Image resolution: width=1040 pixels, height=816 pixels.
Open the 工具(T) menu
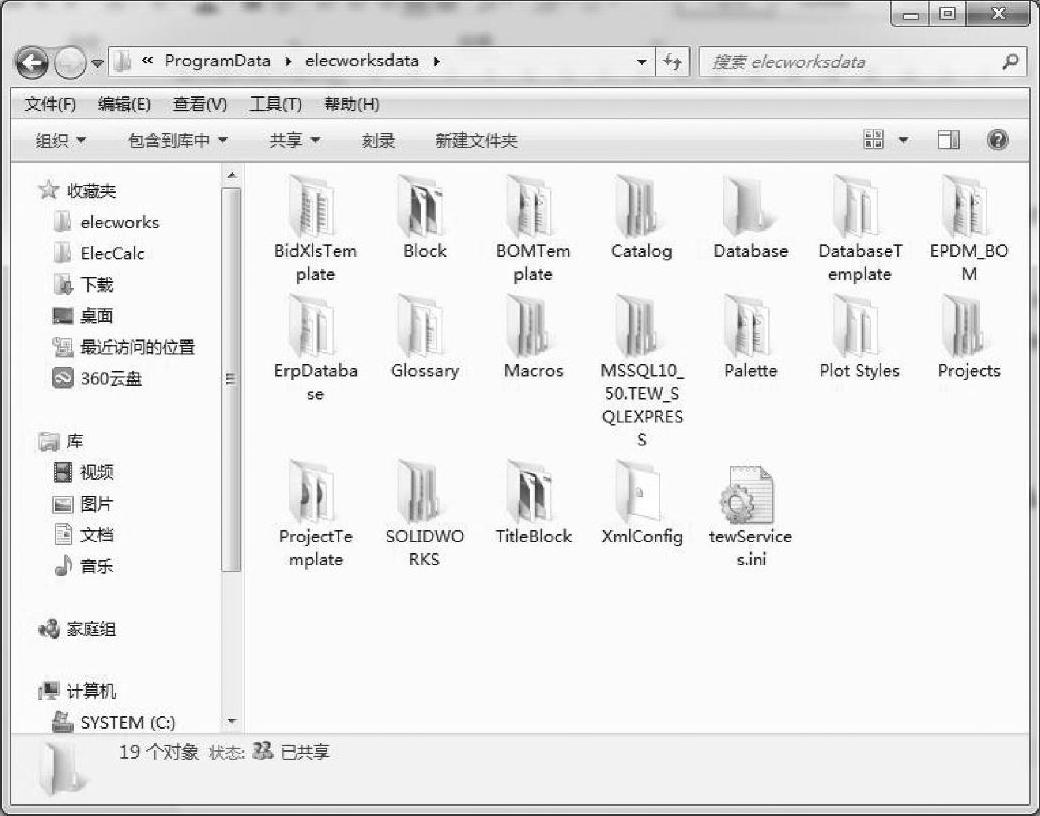[275, 104]
